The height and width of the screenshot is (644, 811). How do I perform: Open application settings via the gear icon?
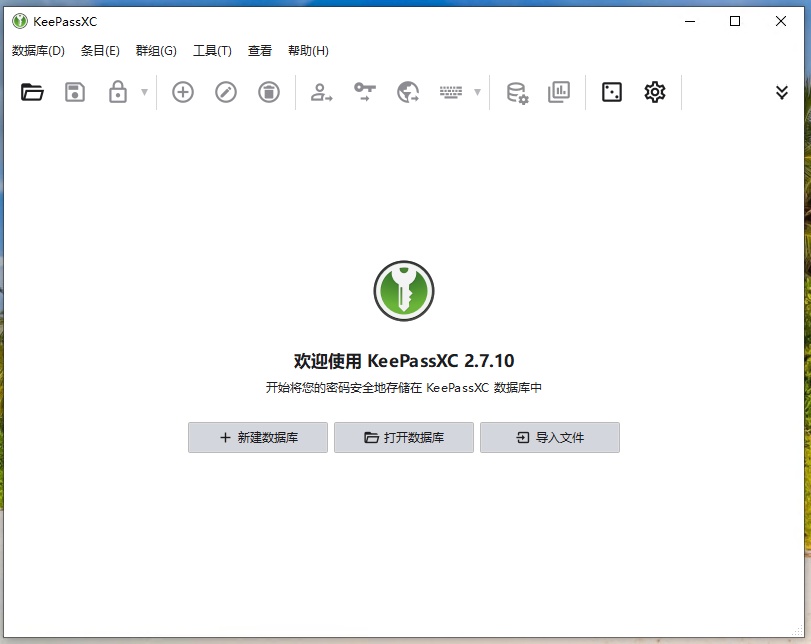655,91
